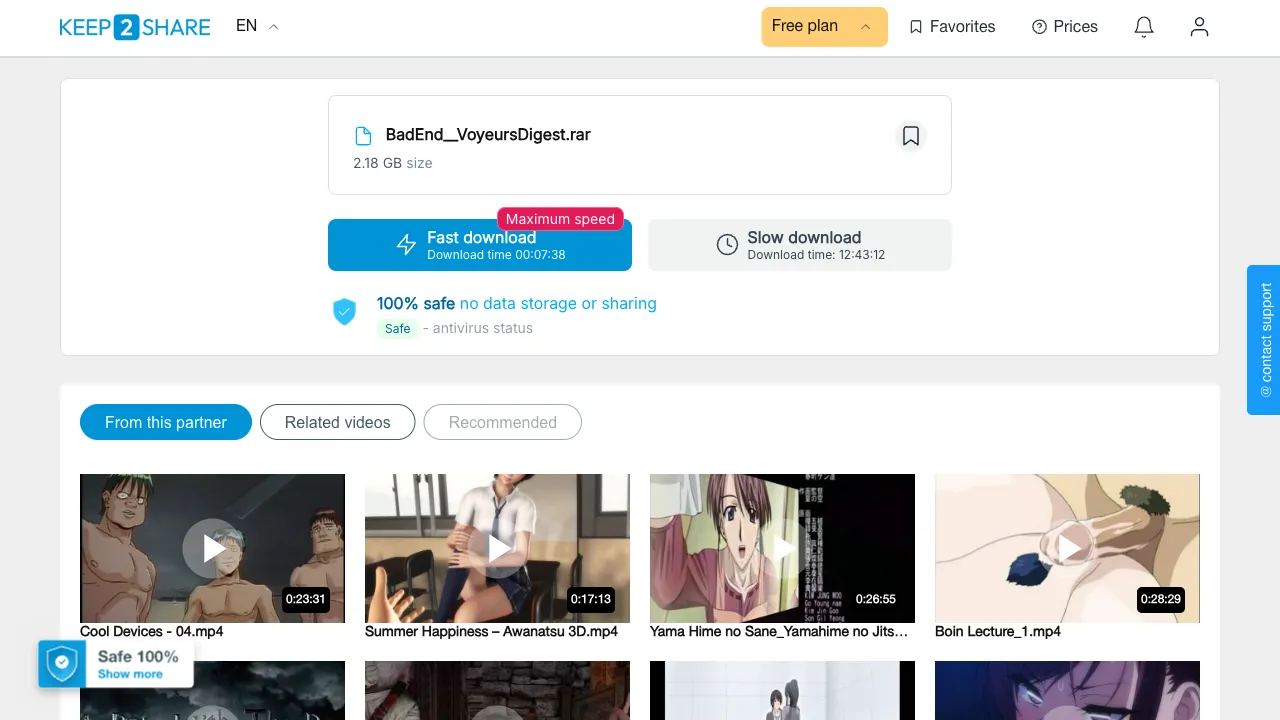
Task: Click the 0:17:13 duration label
Action: [591, 599]
